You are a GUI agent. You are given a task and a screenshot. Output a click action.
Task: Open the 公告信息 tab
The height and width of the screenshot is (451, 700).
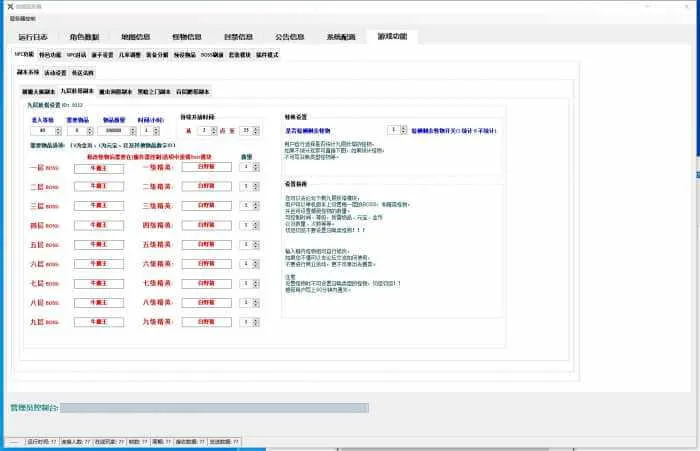290,37
